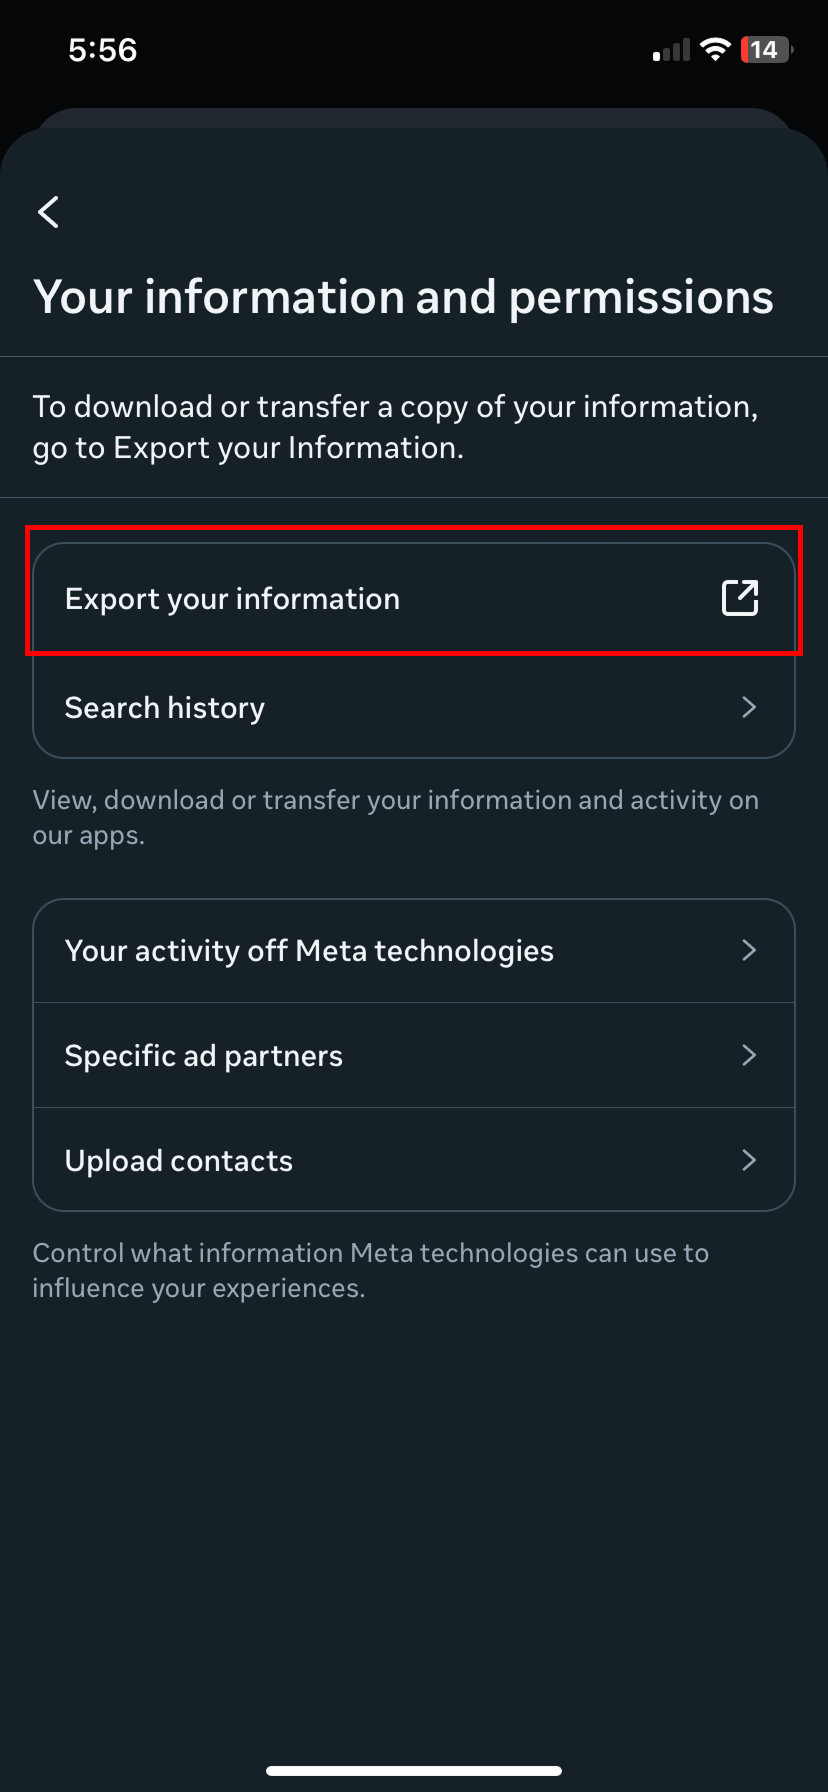
Task: Open Export your information
Action: tap(232, 599)
